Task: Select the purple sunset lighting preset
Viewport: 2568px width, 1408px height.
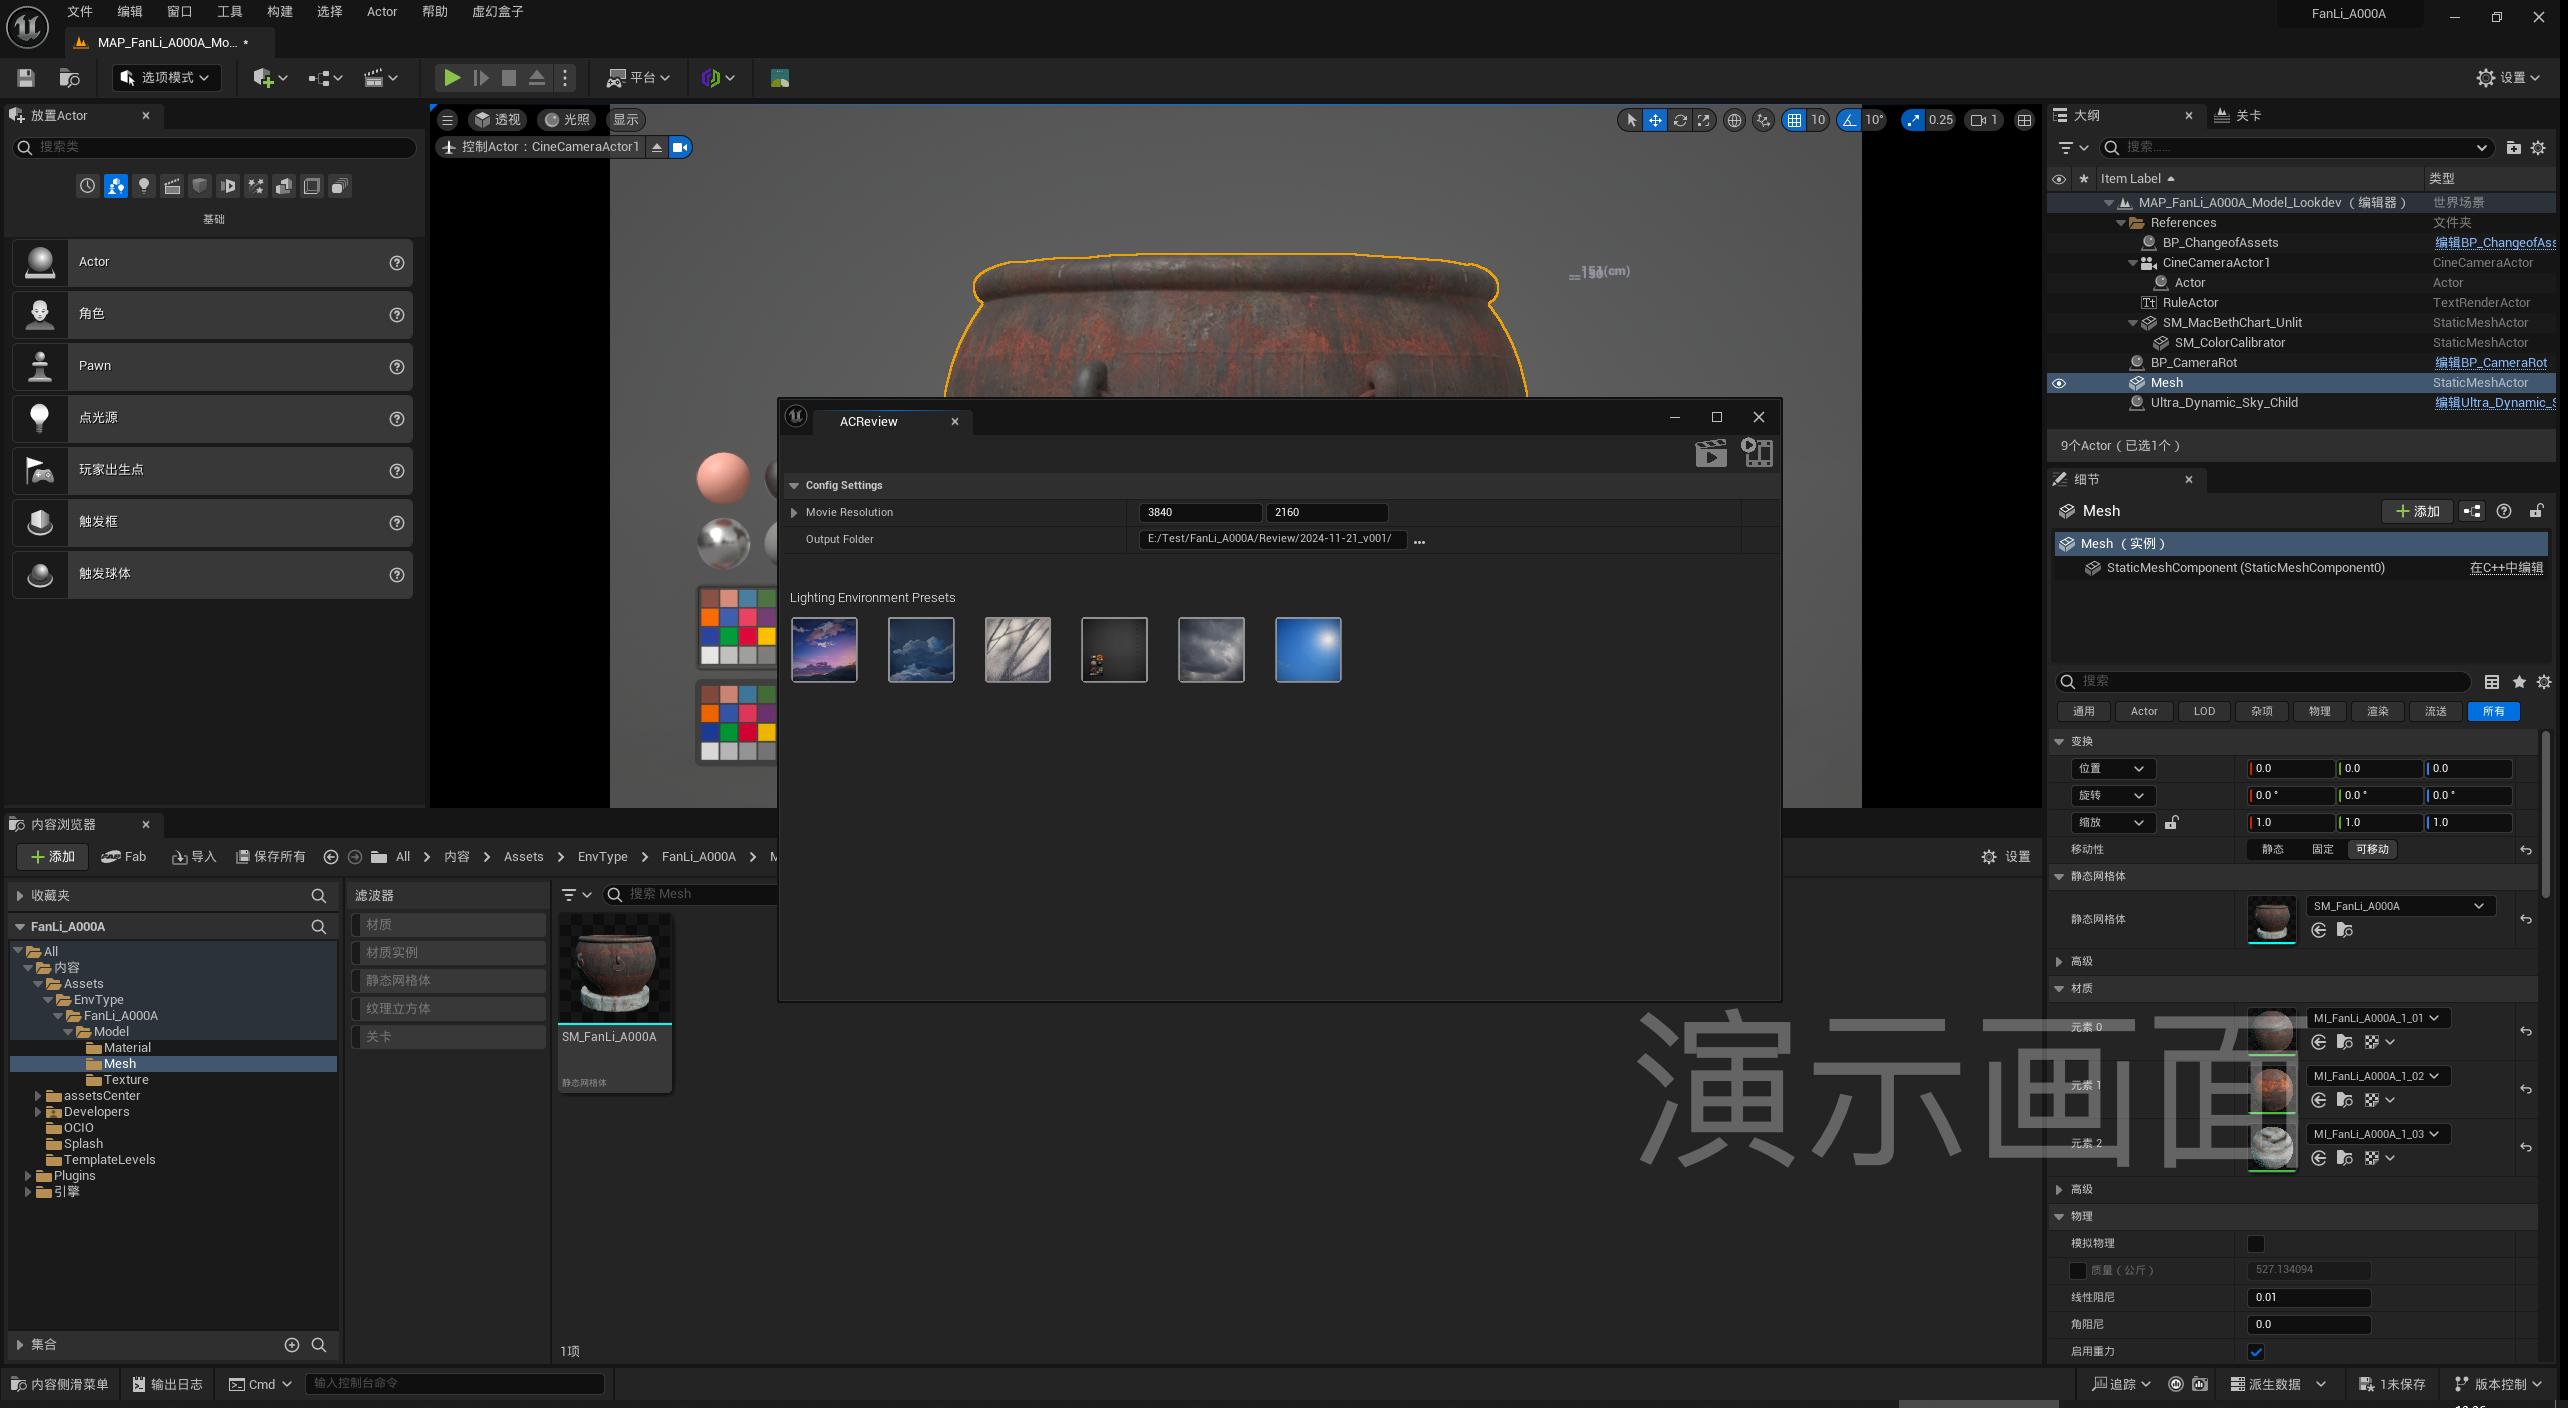Action: tap(824, 650)
